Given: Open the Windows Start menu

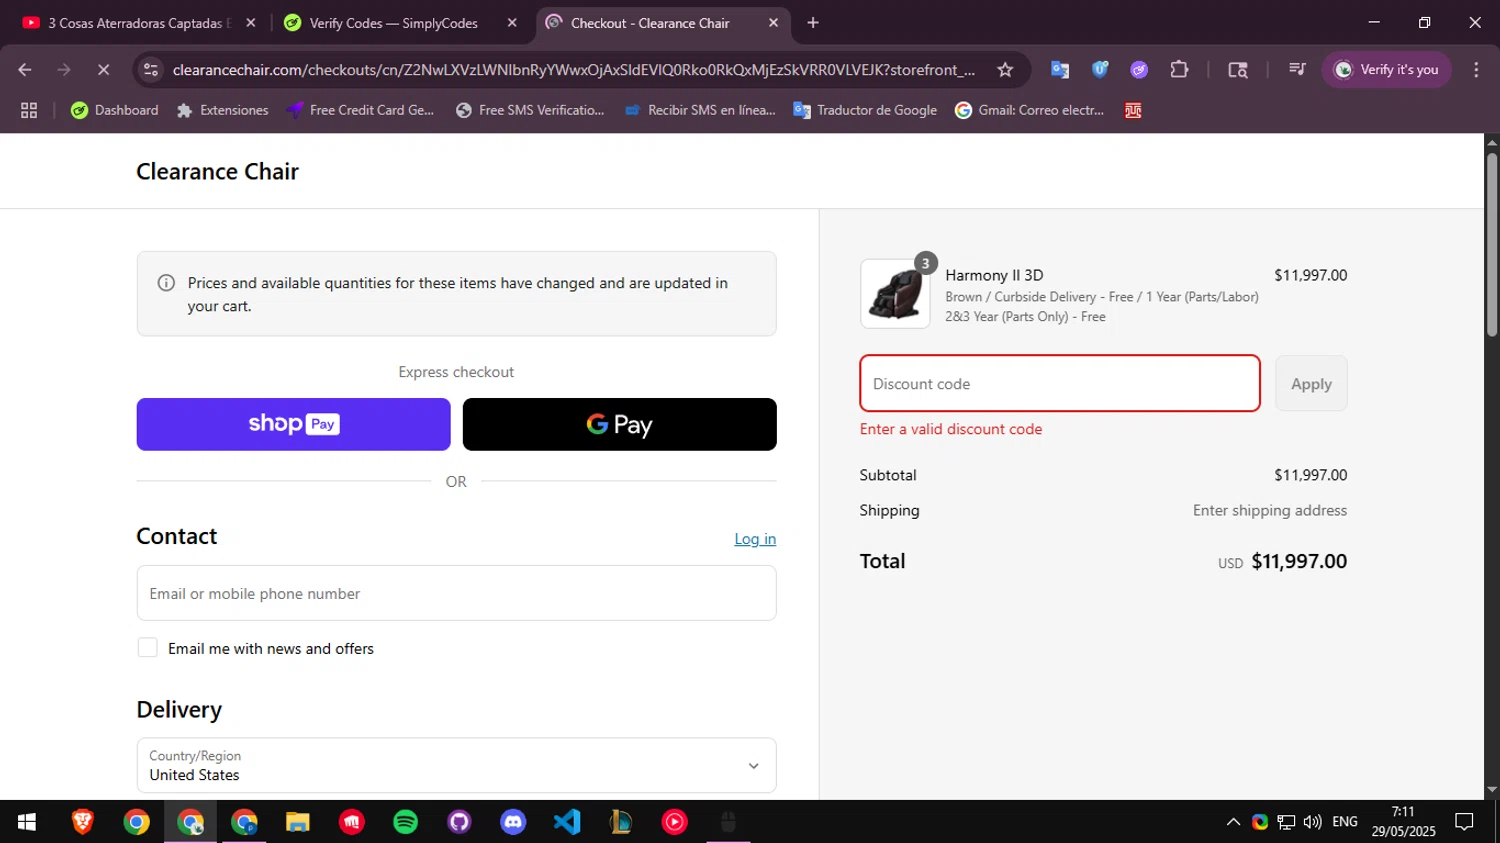Looking at the screenshot, I should [27, 822].
